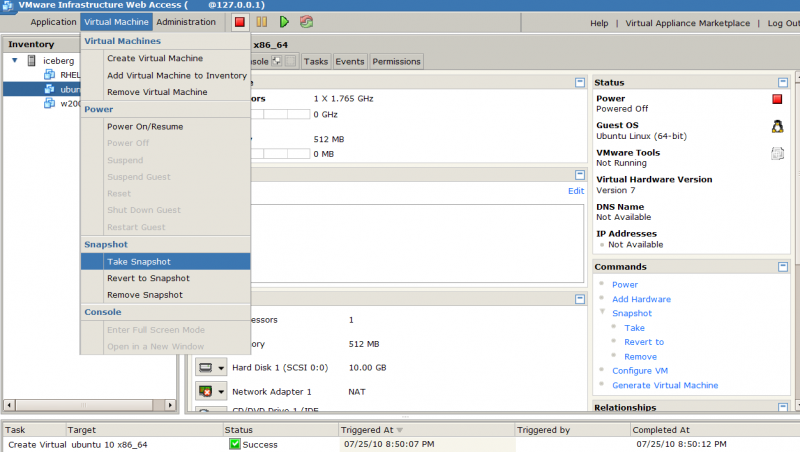Click the Edit notes link
This screenshot has height=452, width=800.
pyautogui.click(x=576, y=191)
